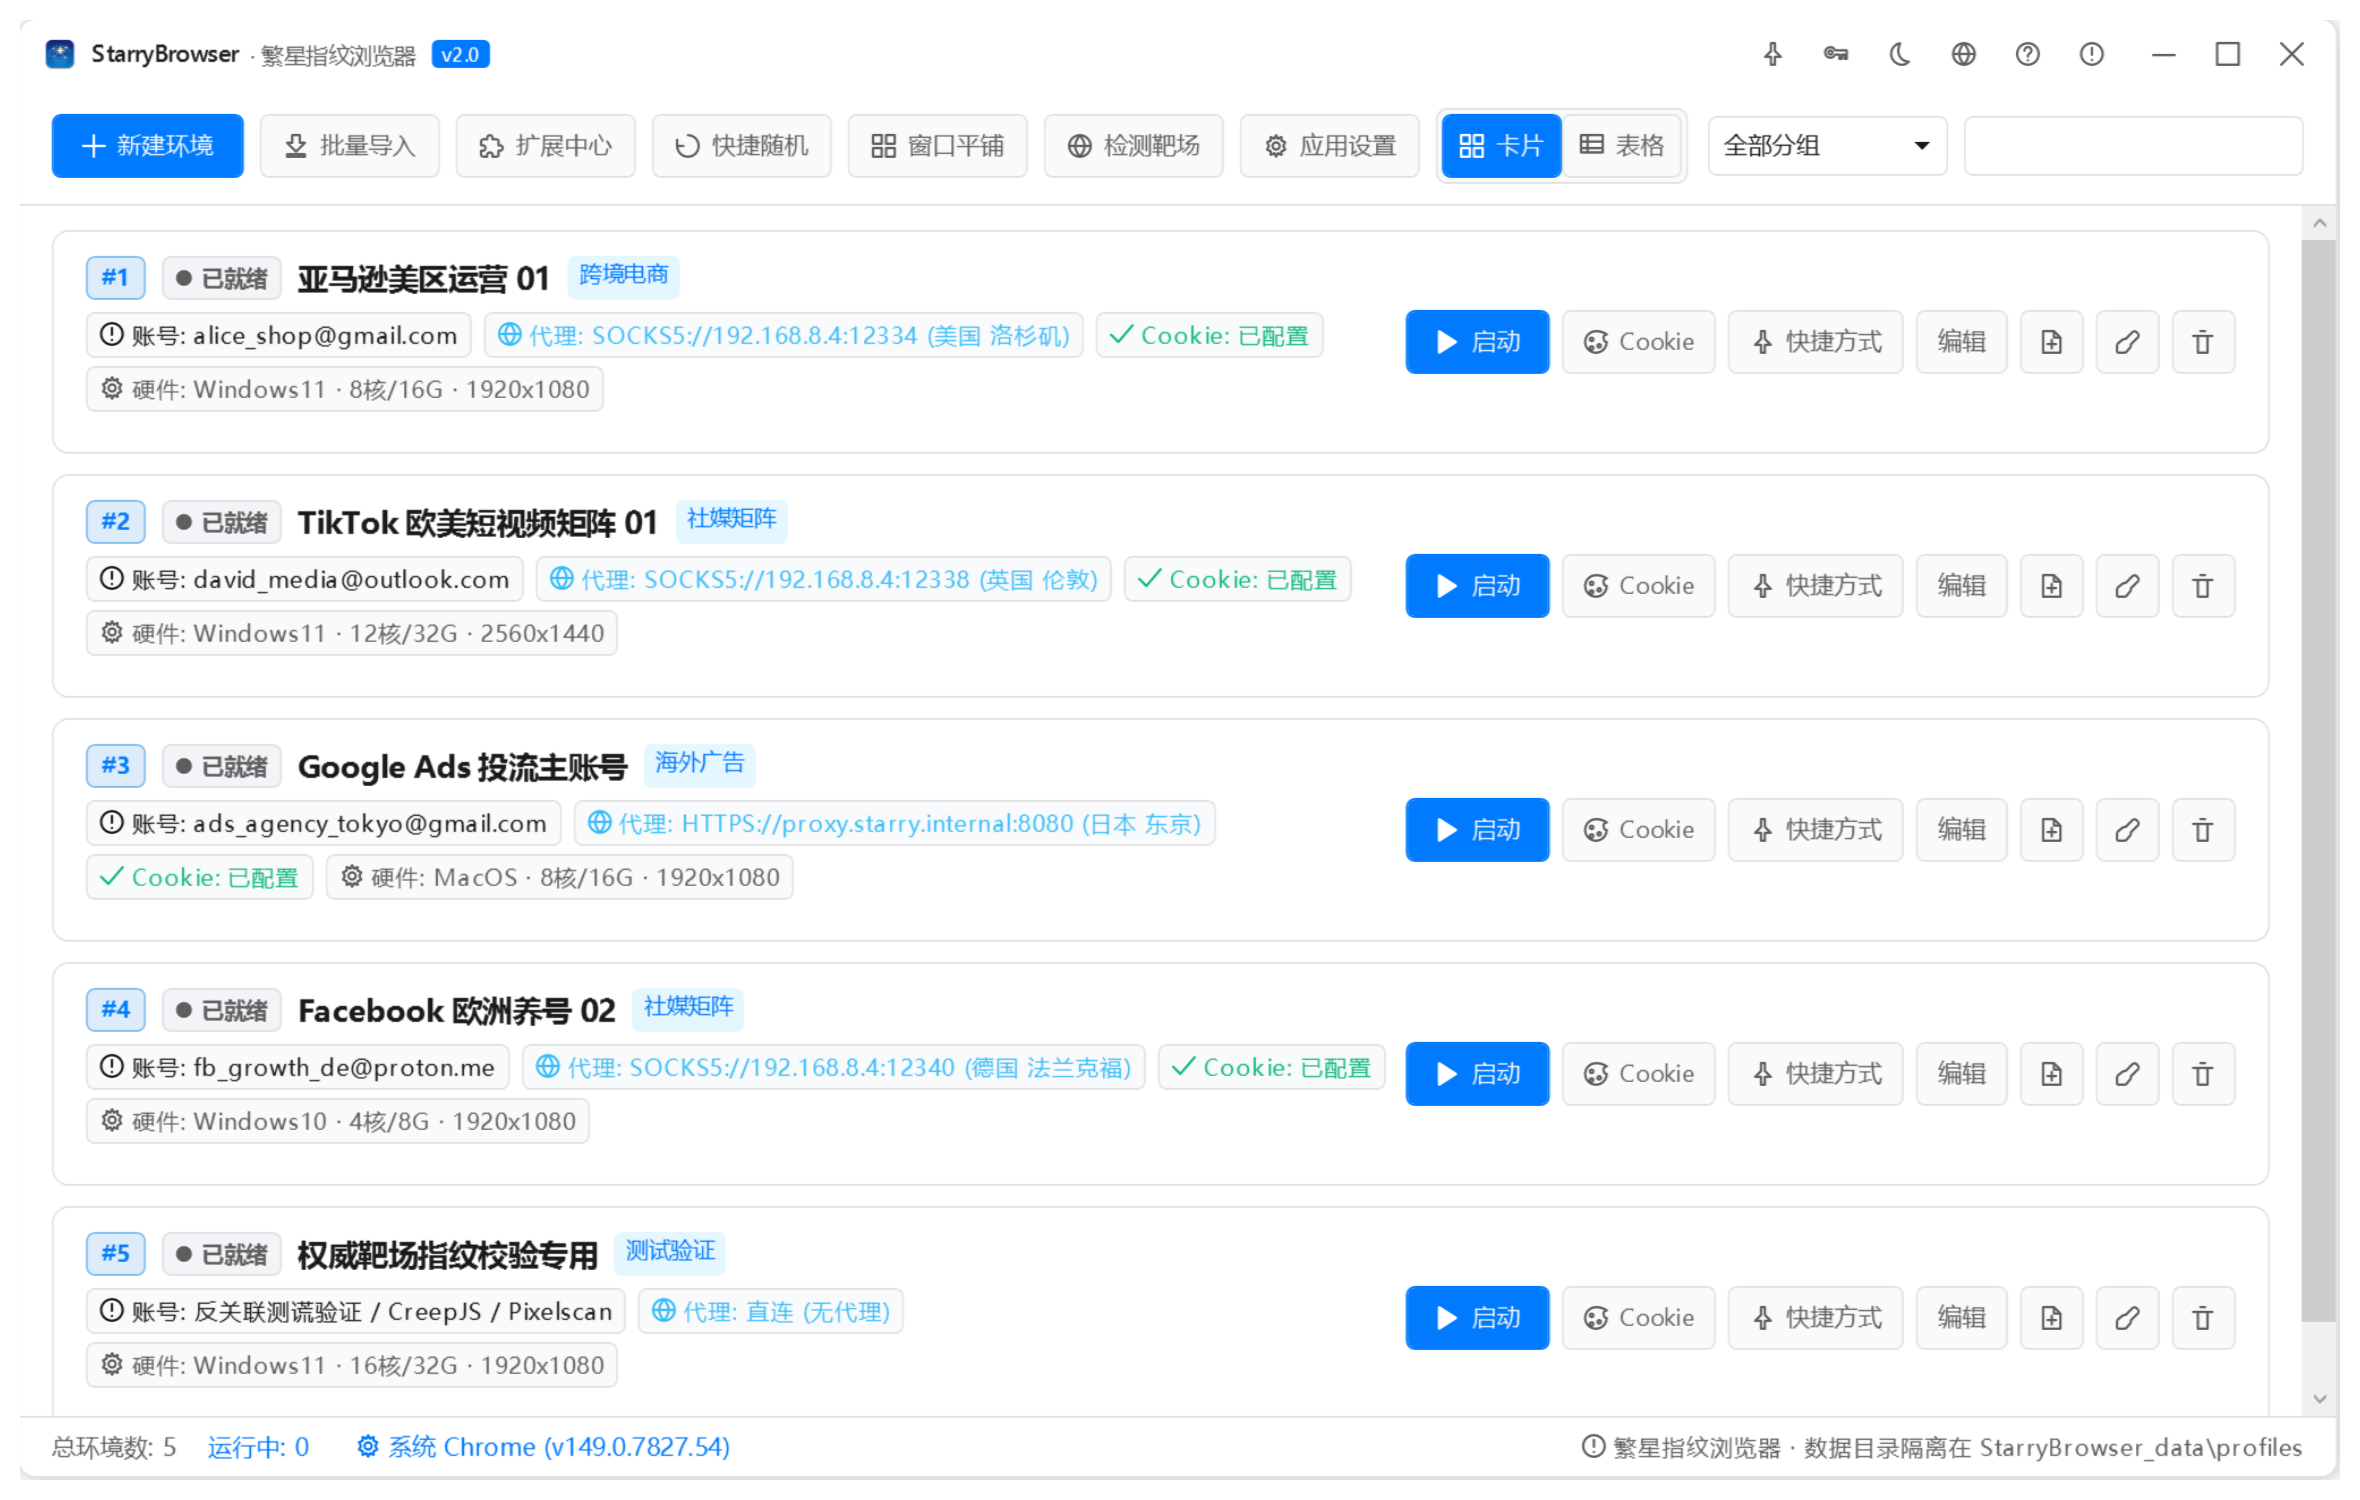Open 应用设置 app settings
Viewport: 2360px width, 1500px height.
(x=1330, y=146)
